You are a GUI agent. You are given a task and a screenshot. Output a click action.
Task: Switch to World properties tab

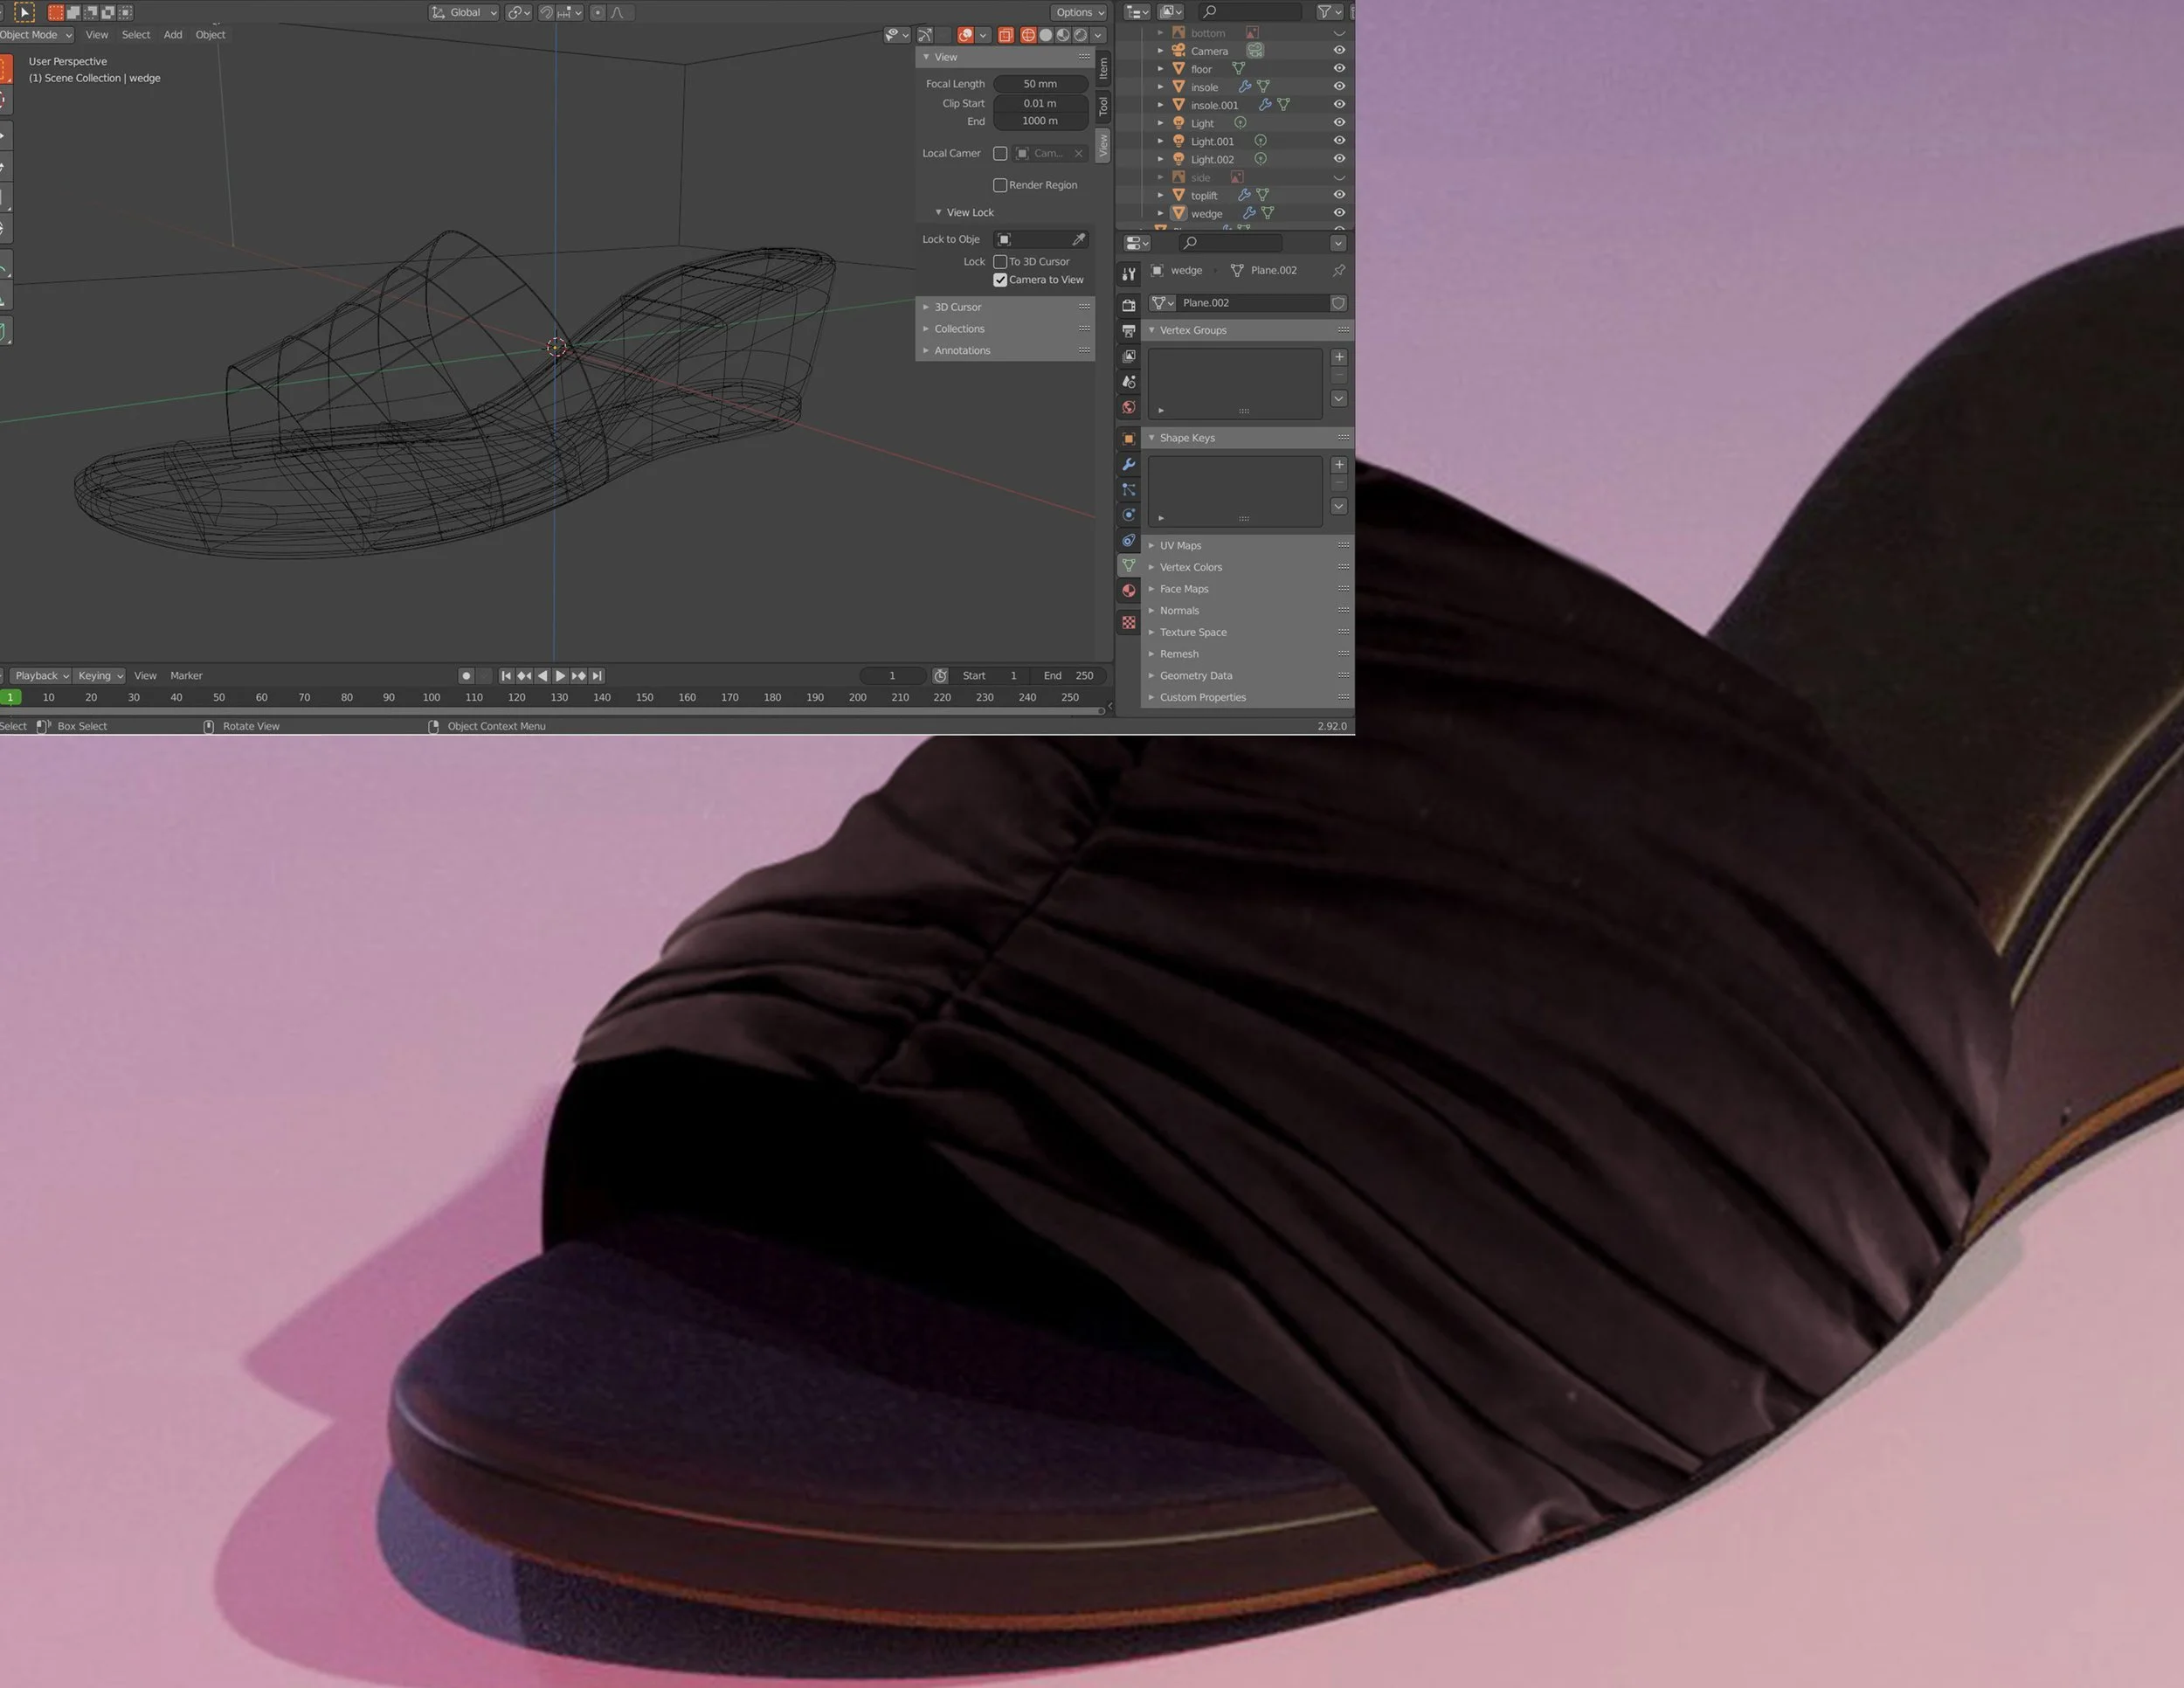[1128, 407]
